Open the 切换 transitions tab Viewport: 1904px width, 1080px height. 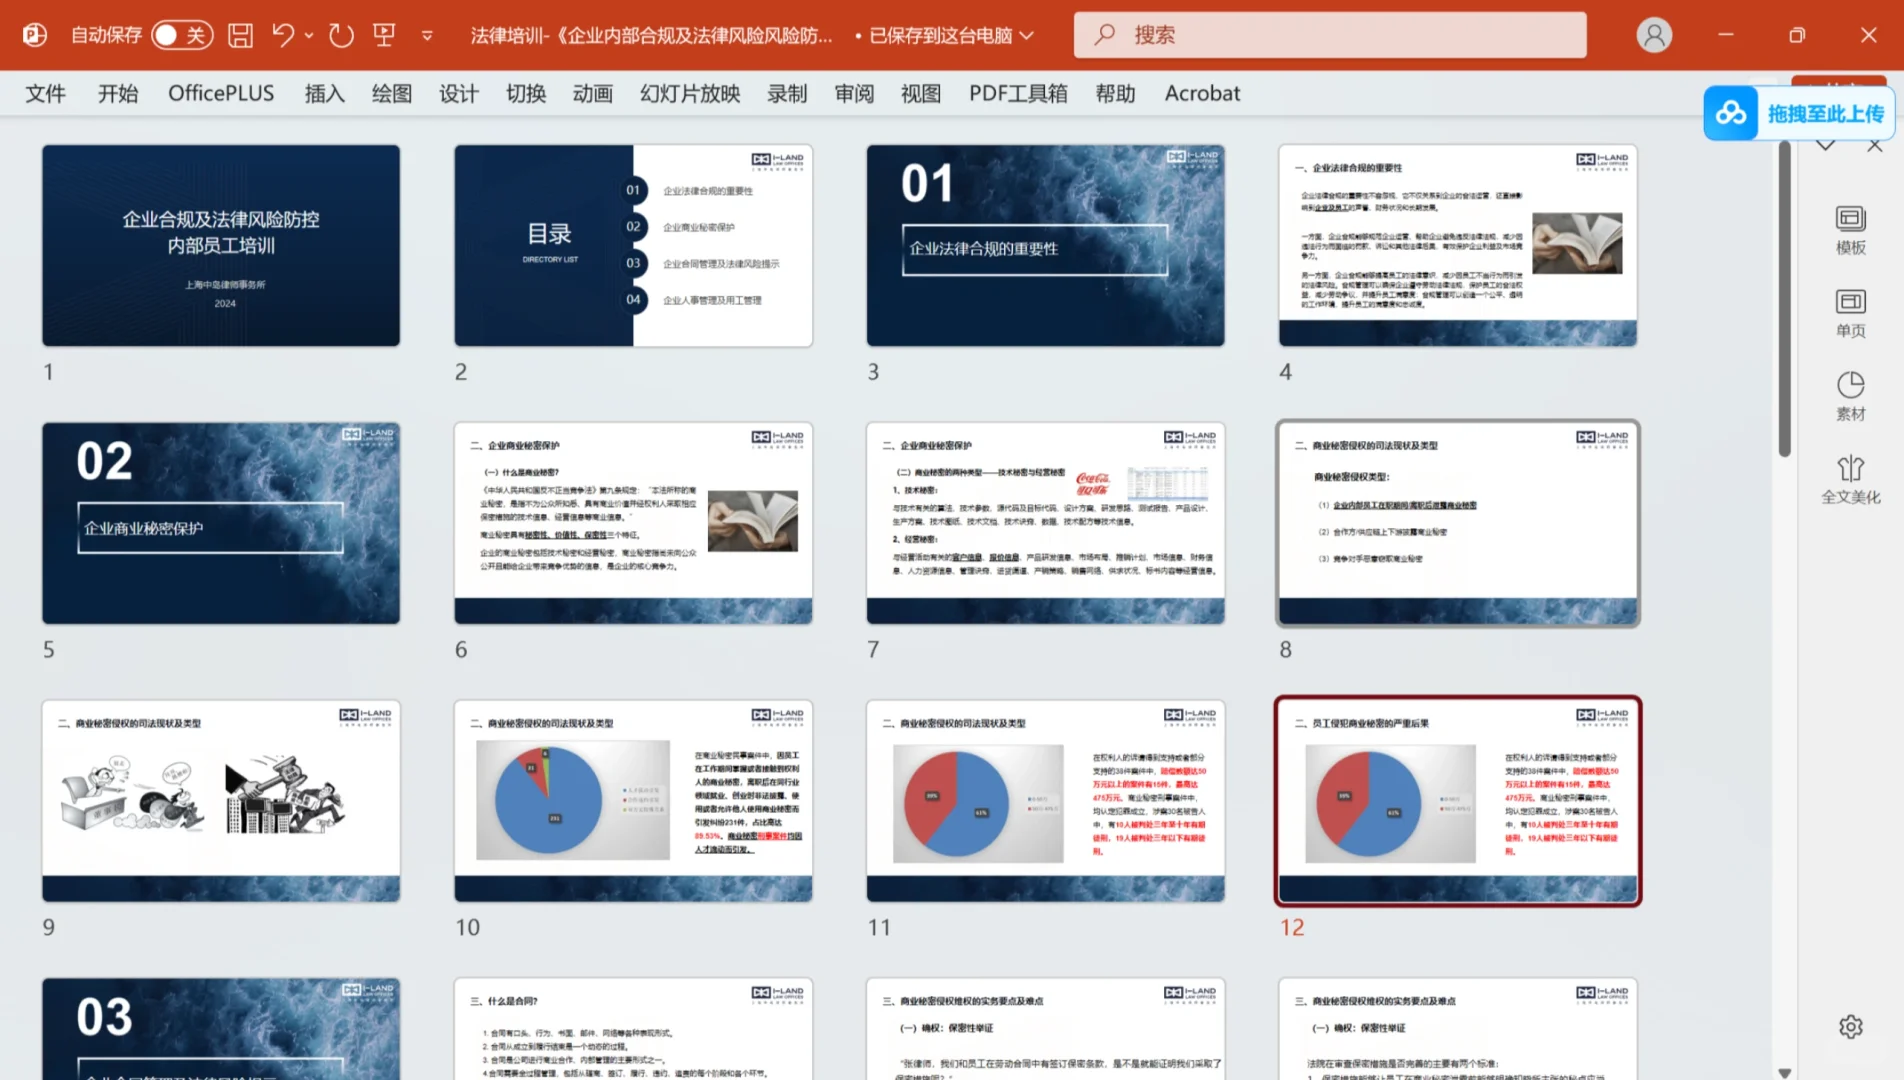click(x=526, y=93)
